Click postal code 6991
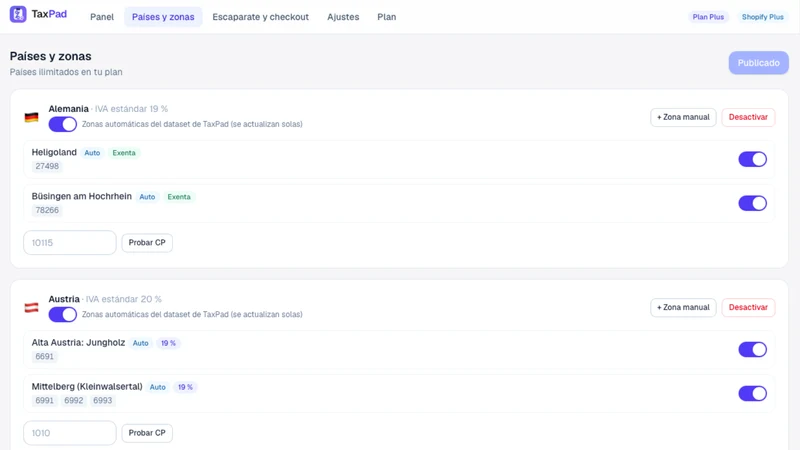Viewport: 800px width, 450px height. click(x=44, y=400)
